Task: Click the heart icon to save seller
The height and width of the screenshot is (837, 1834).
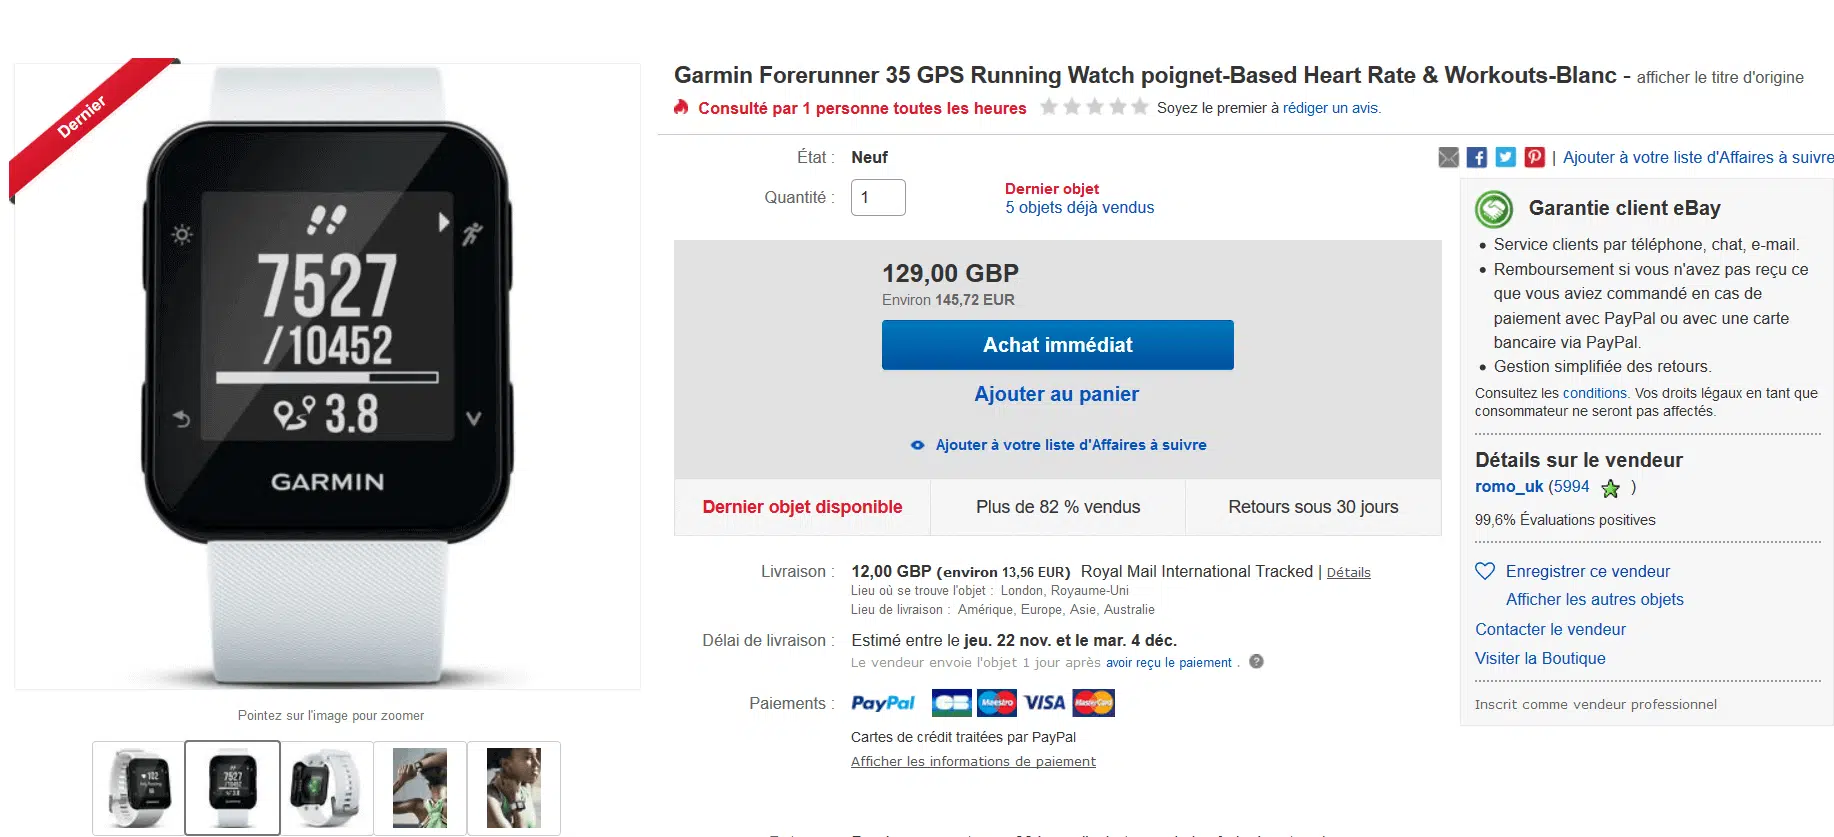Action: pyautogui.click(x=1485, y=571)
